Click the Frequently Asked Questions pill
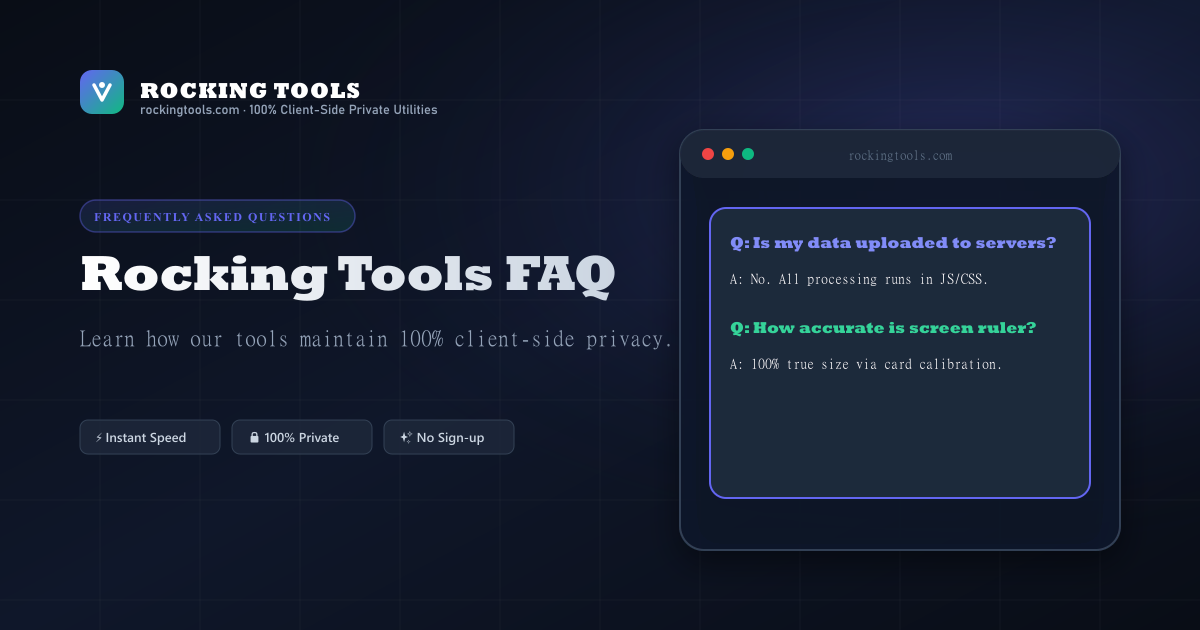The width and height of the screenshot is (1200, 630). 217,216
